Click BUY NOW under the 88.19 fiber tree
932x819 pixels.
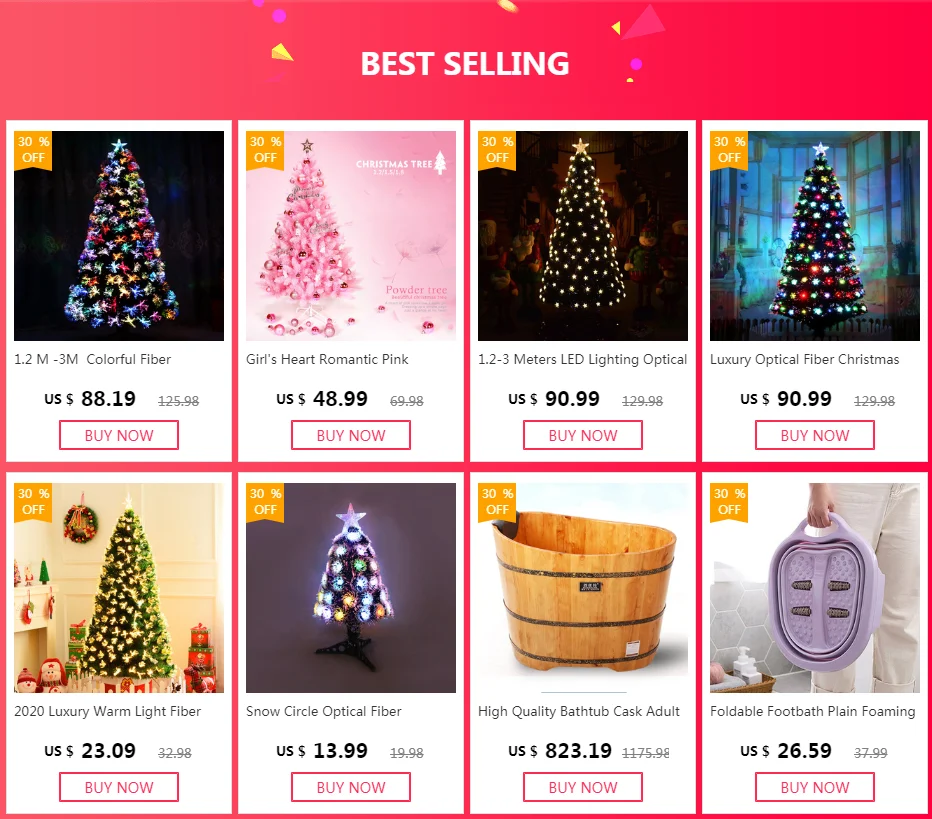click(x=119, y=435)
